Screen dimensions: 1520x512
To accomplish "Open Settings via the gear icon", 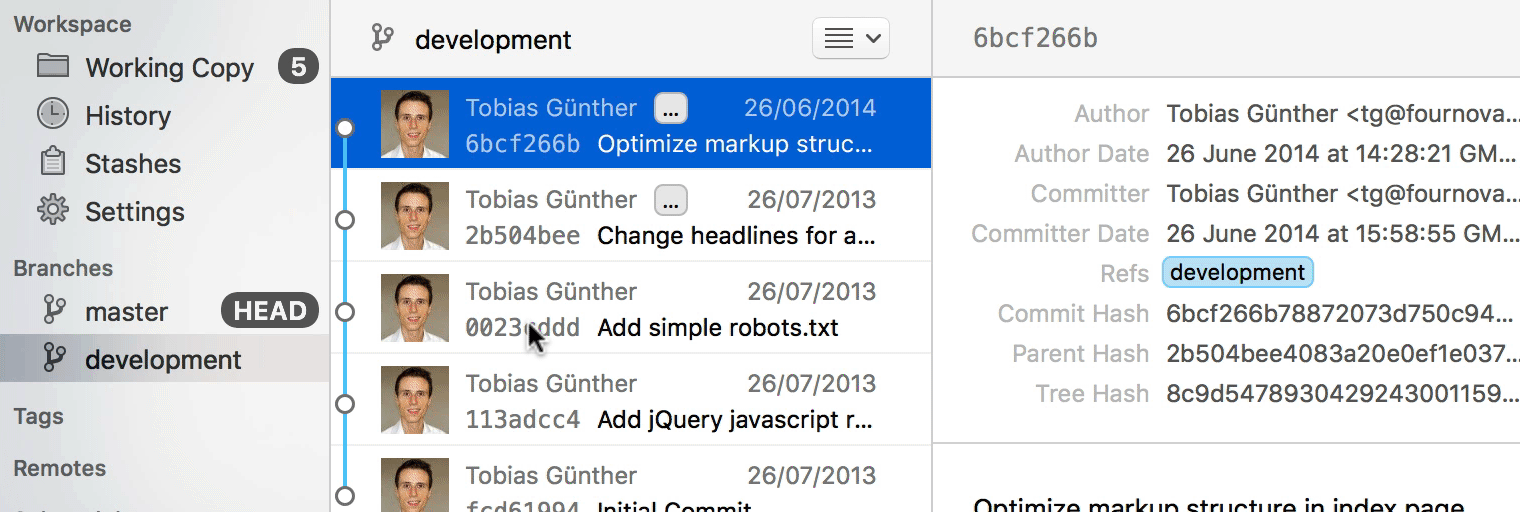I will [x=53, y=211].
